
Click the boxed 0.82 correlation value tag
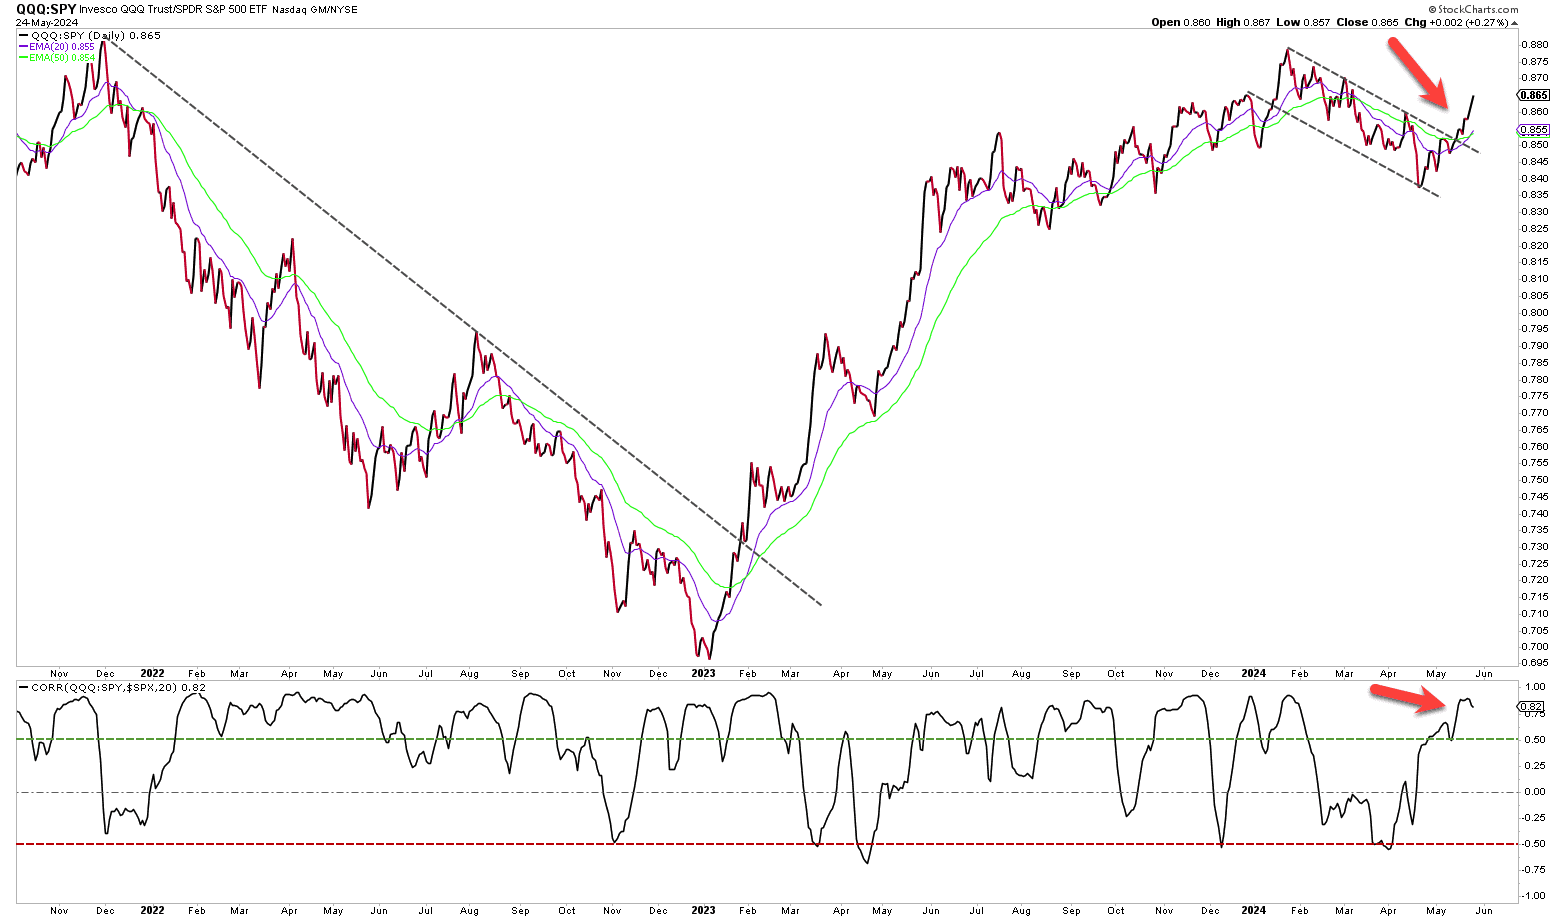pyautogui.click(x=1530, y=707)
